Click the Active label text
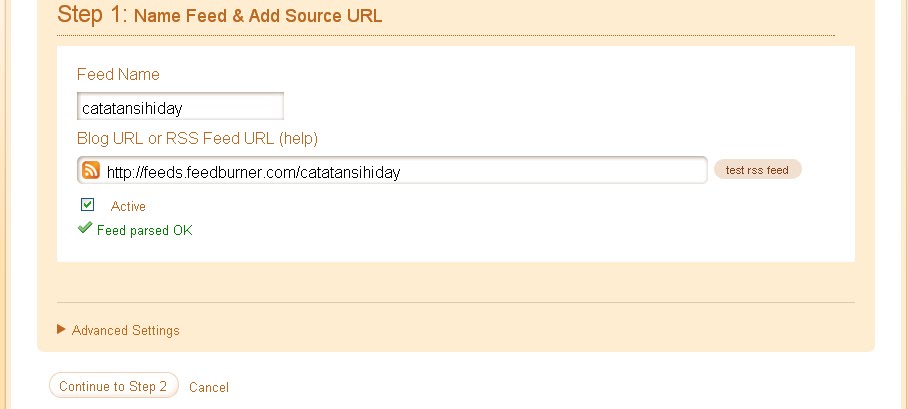 point(128,206)
